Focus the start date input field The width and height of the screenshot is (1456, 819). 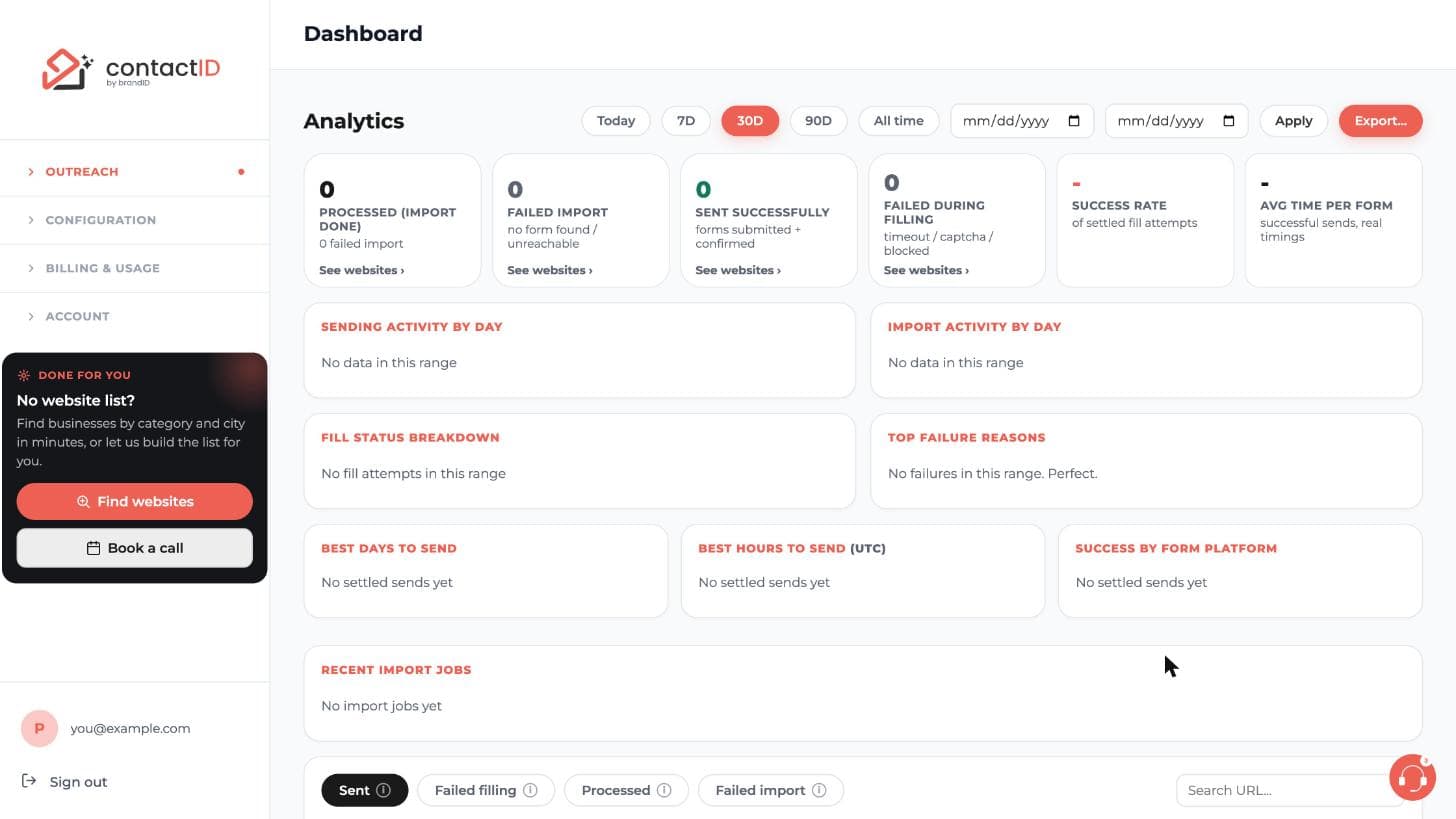tap(1022, 121)
